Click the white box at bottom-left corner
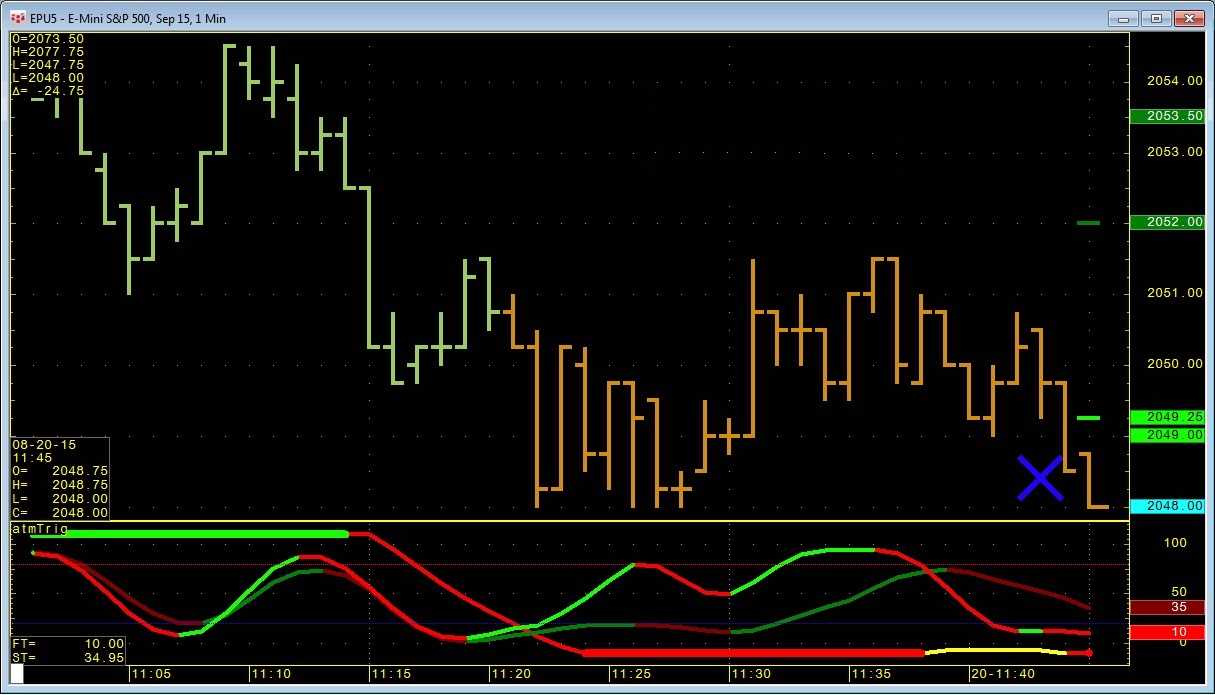This screenshot has height=695, width=1215. (16, 675)
